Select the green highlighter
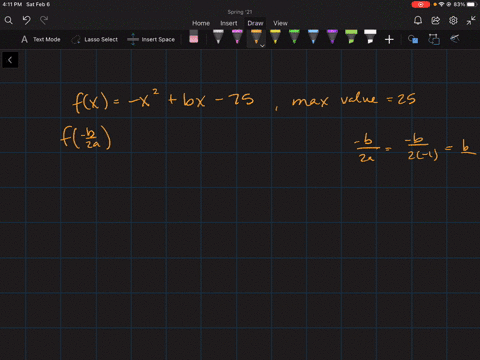The height and width of the screenshot is (360, 480). tap(351, 37)
